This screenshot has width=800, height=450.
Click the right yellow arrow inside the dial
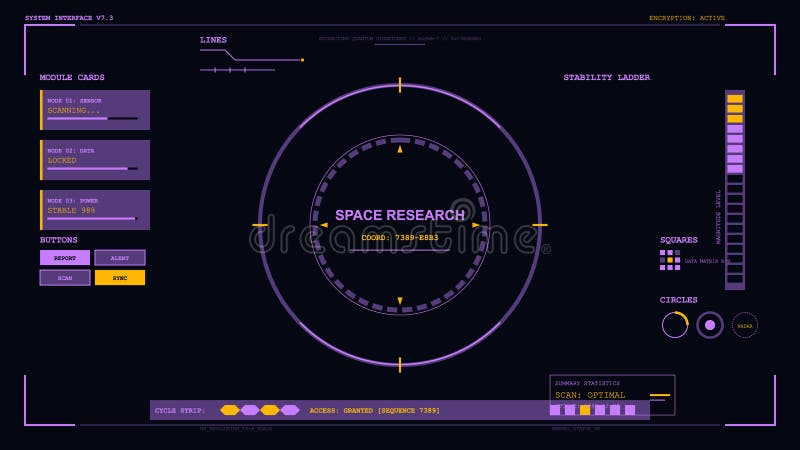tap(476, 225)
